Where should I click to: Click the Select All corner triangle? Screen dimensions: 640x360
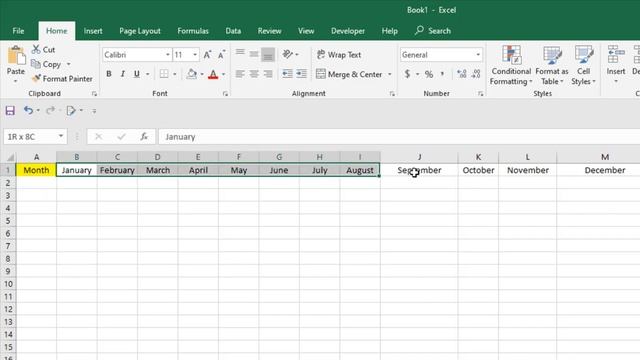[x=10, y=157]
